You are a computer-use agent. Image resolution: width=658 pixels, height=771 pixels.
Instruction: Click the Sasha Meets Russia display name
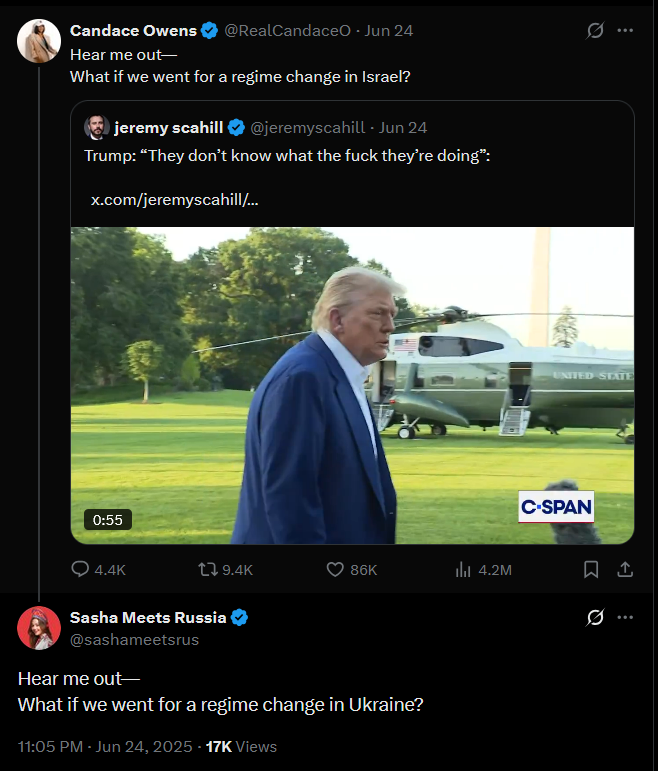[148, 617]
